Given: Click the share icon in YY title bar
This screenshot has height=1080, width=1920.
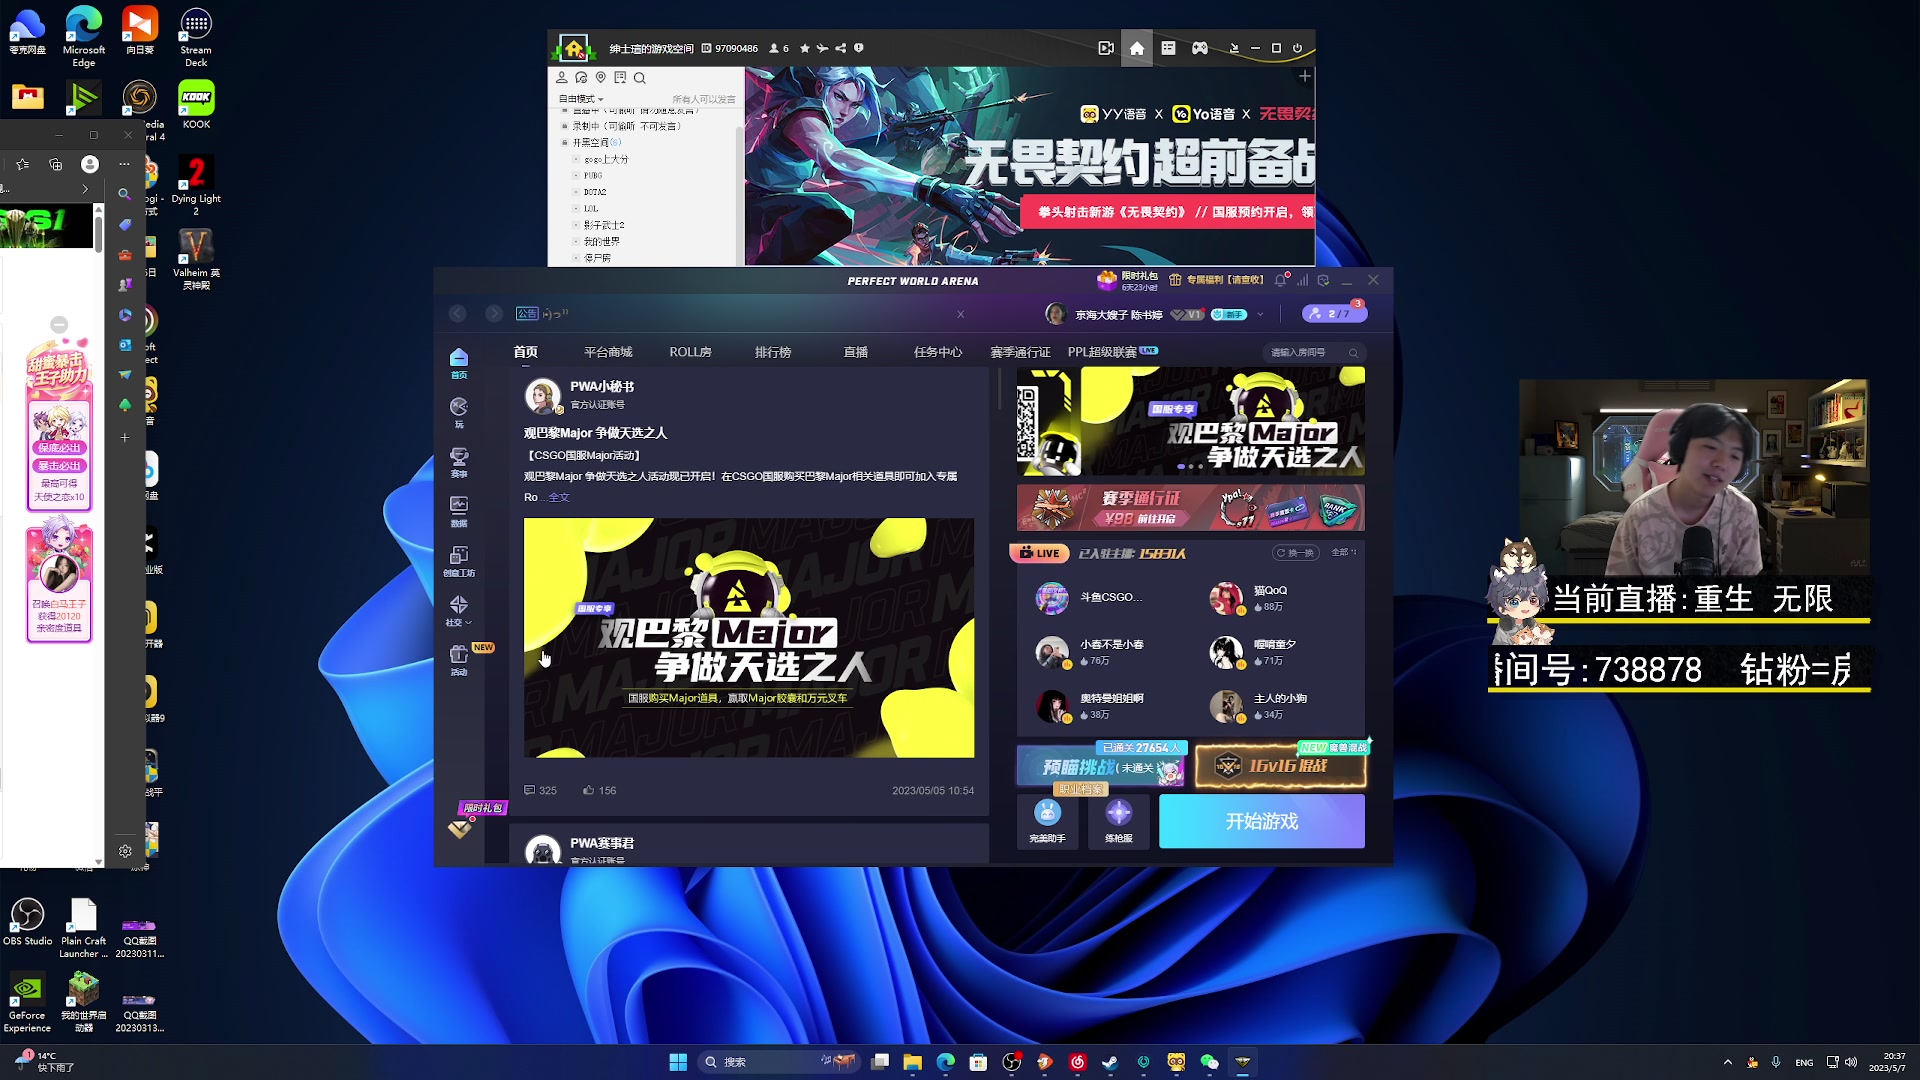Looking at the screenshot, I should click(x=841, y=48).
